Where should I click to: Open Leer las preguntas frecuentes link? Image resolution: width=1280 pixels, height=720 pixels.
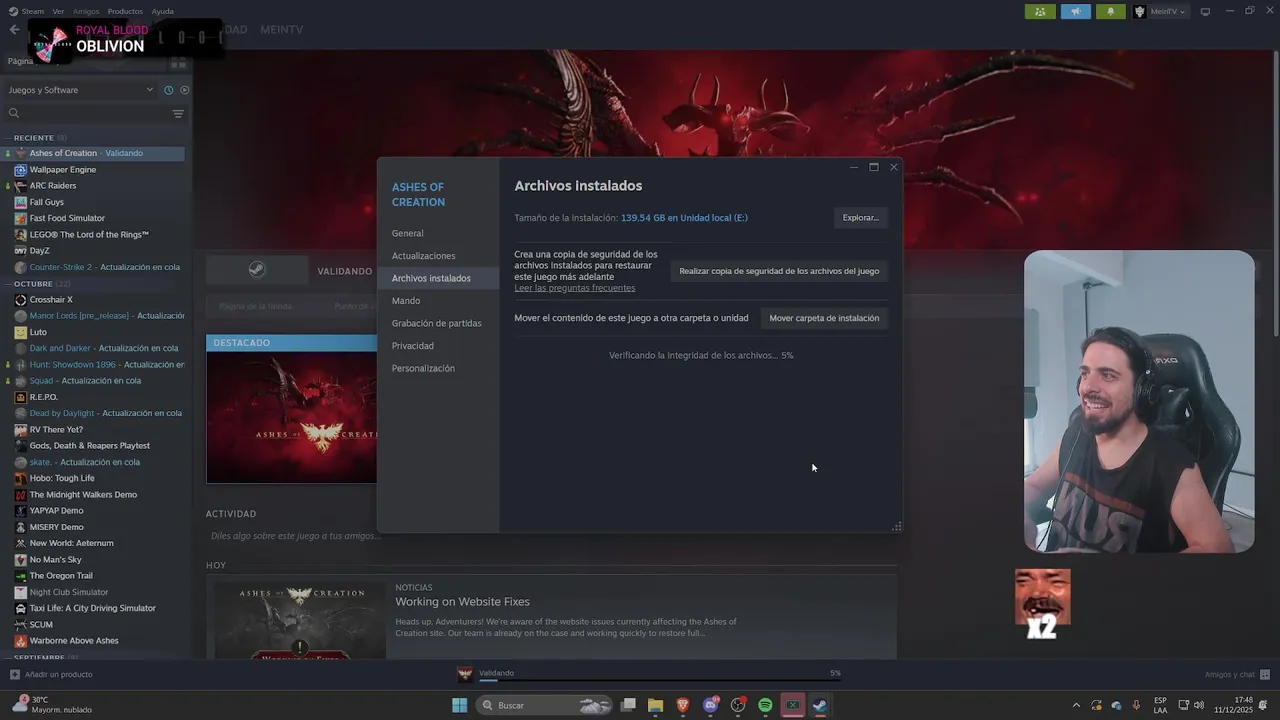point(574,288)
